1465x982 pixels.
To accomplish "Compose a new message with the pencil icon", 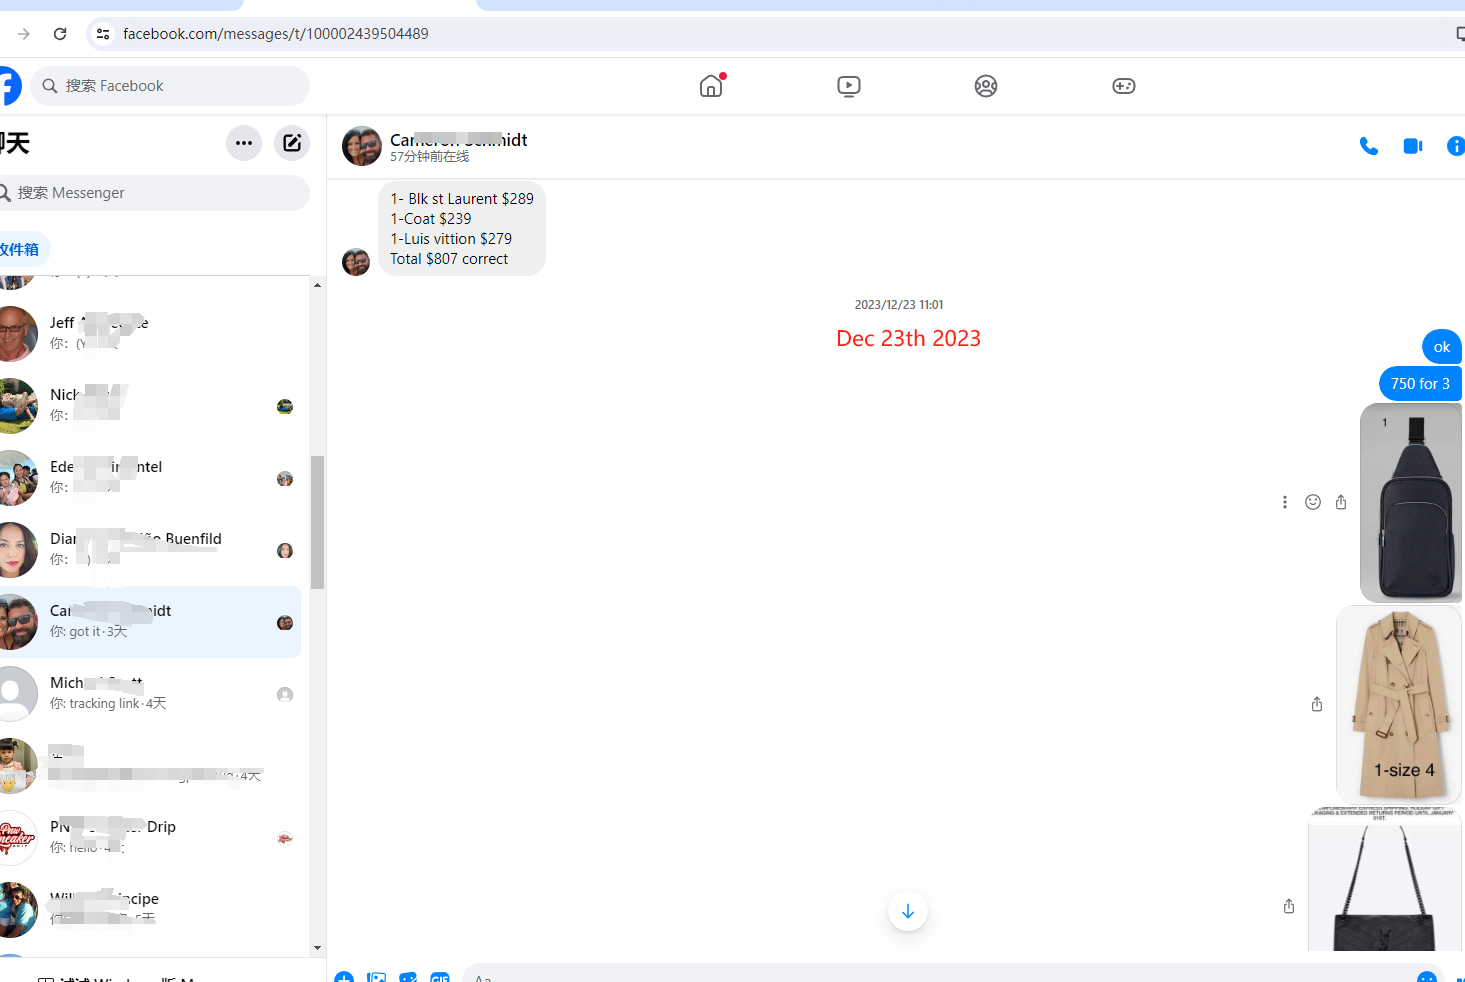I will point(292,143).
